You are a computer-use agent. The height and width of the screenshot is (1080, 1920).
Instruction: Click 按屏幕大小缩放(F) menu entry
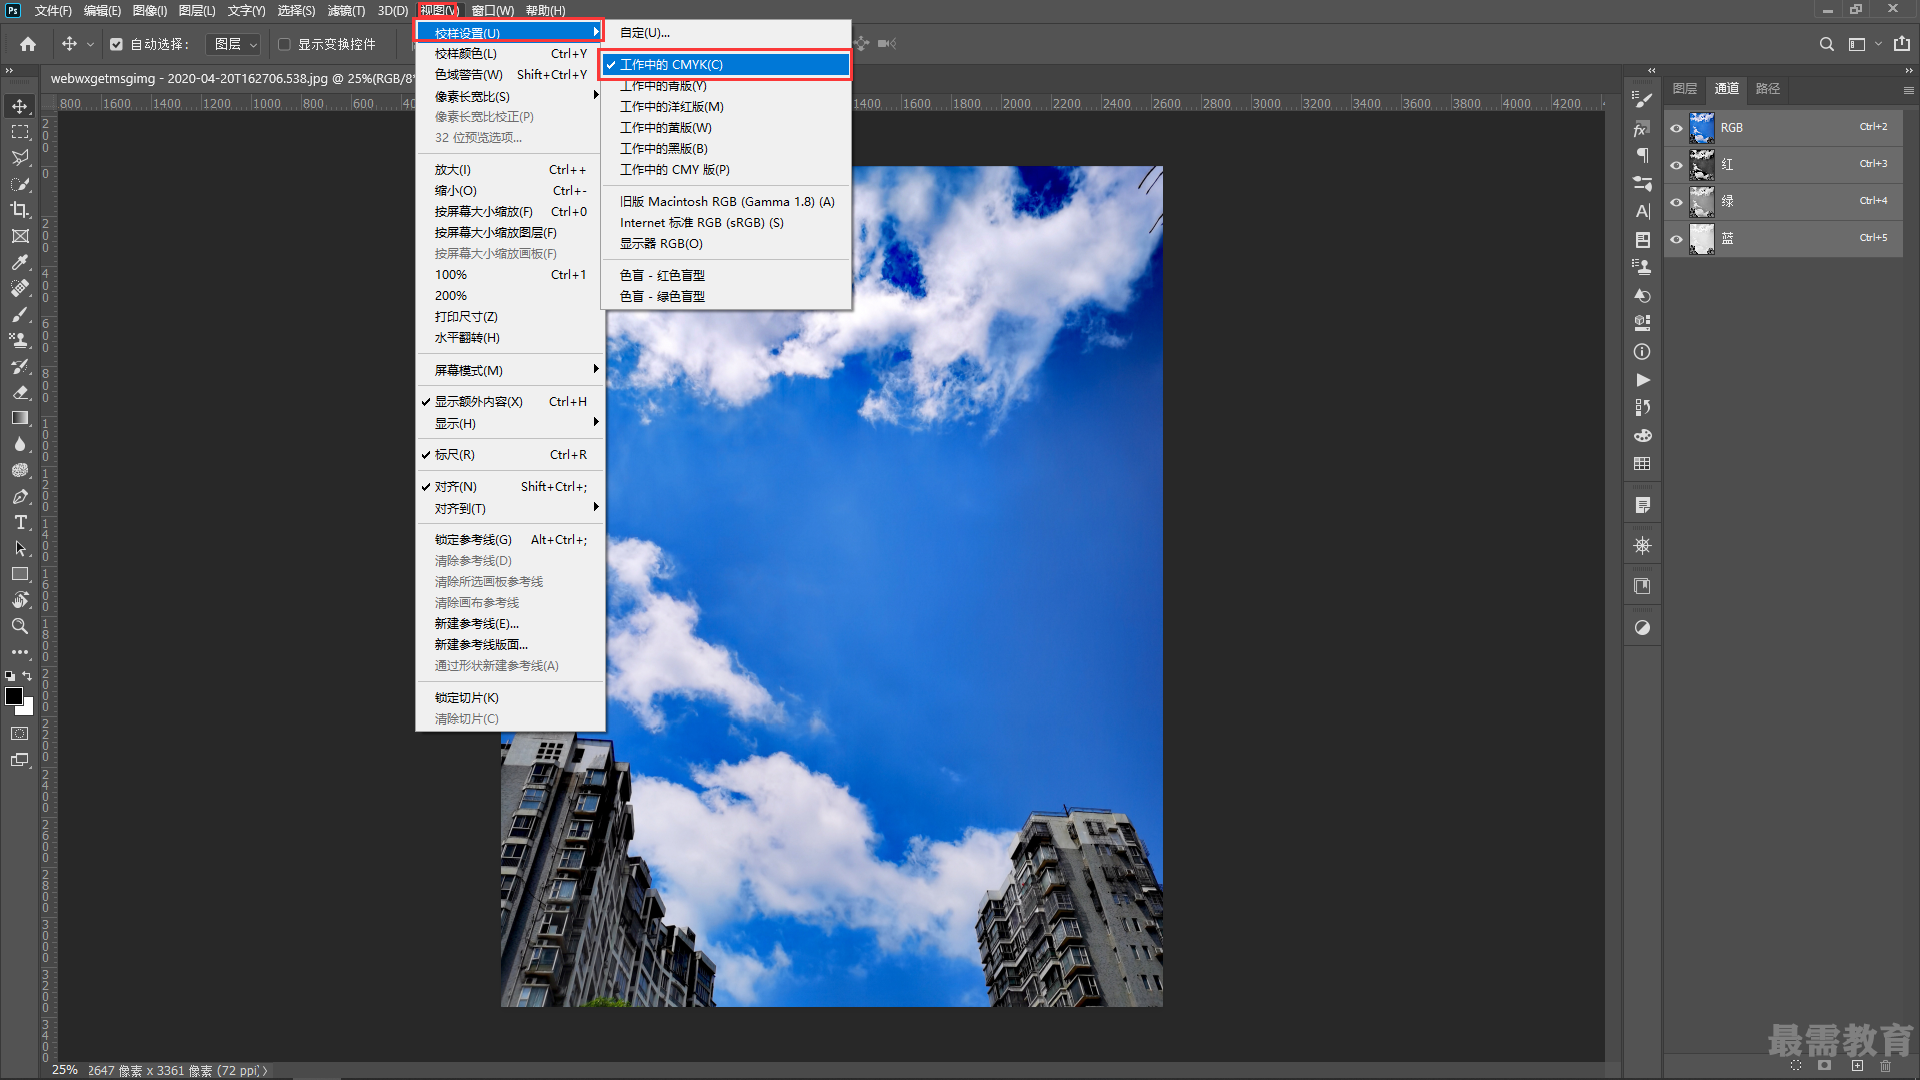[510, 212]
